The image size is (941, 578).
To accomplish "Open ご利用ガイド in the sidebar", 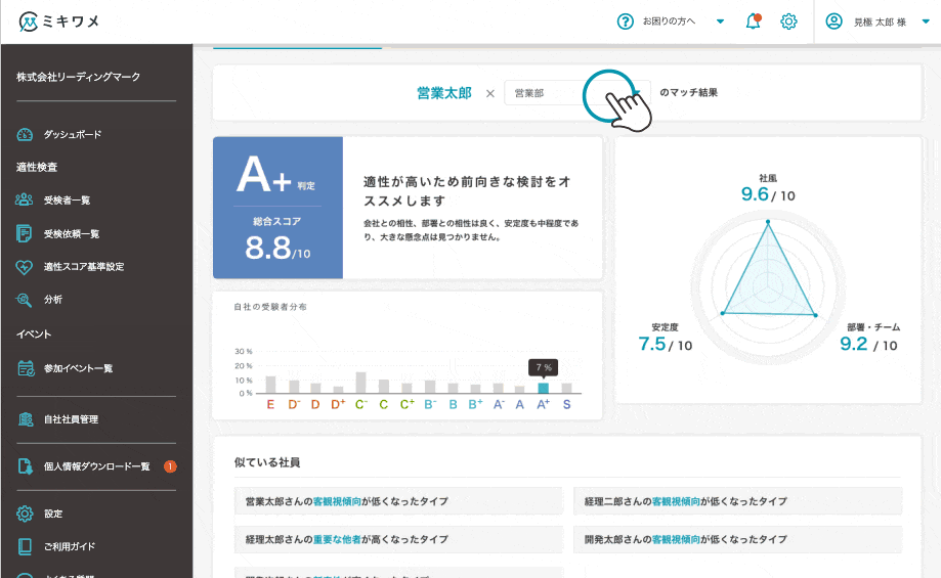I will click(x=70, y=547).
